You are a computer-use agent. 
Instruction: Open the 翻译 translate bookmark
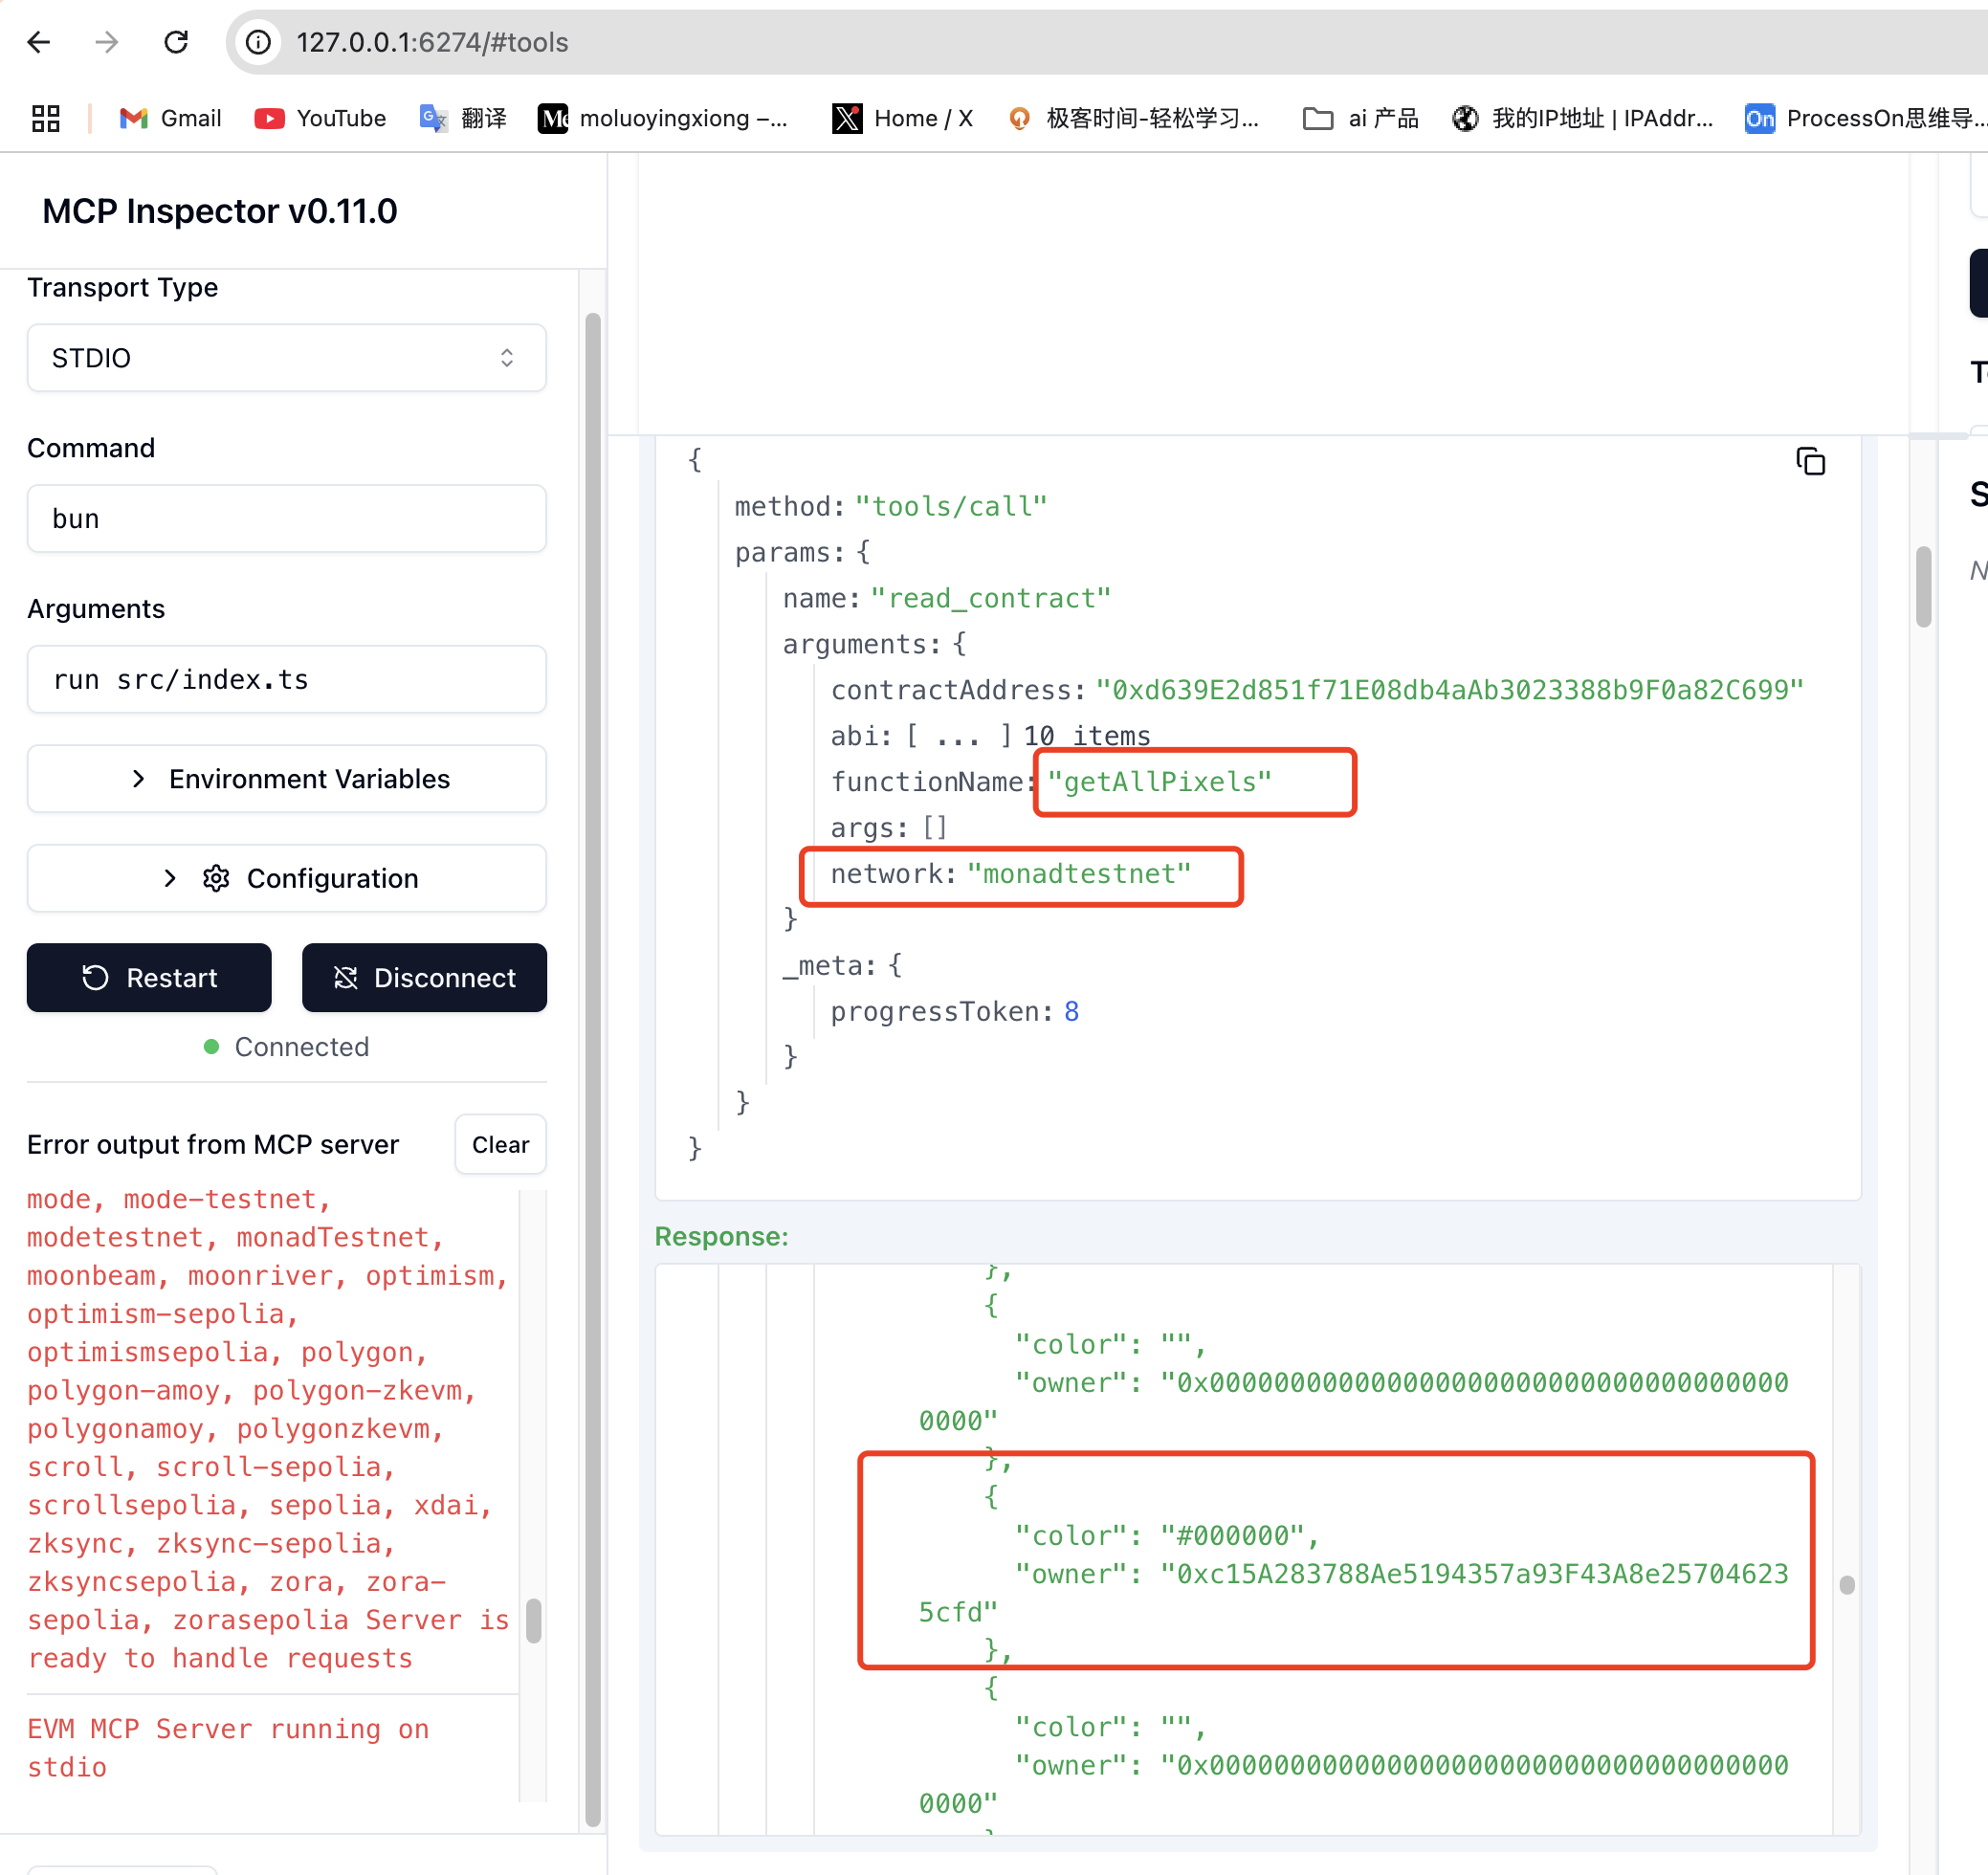click(463, 118)
